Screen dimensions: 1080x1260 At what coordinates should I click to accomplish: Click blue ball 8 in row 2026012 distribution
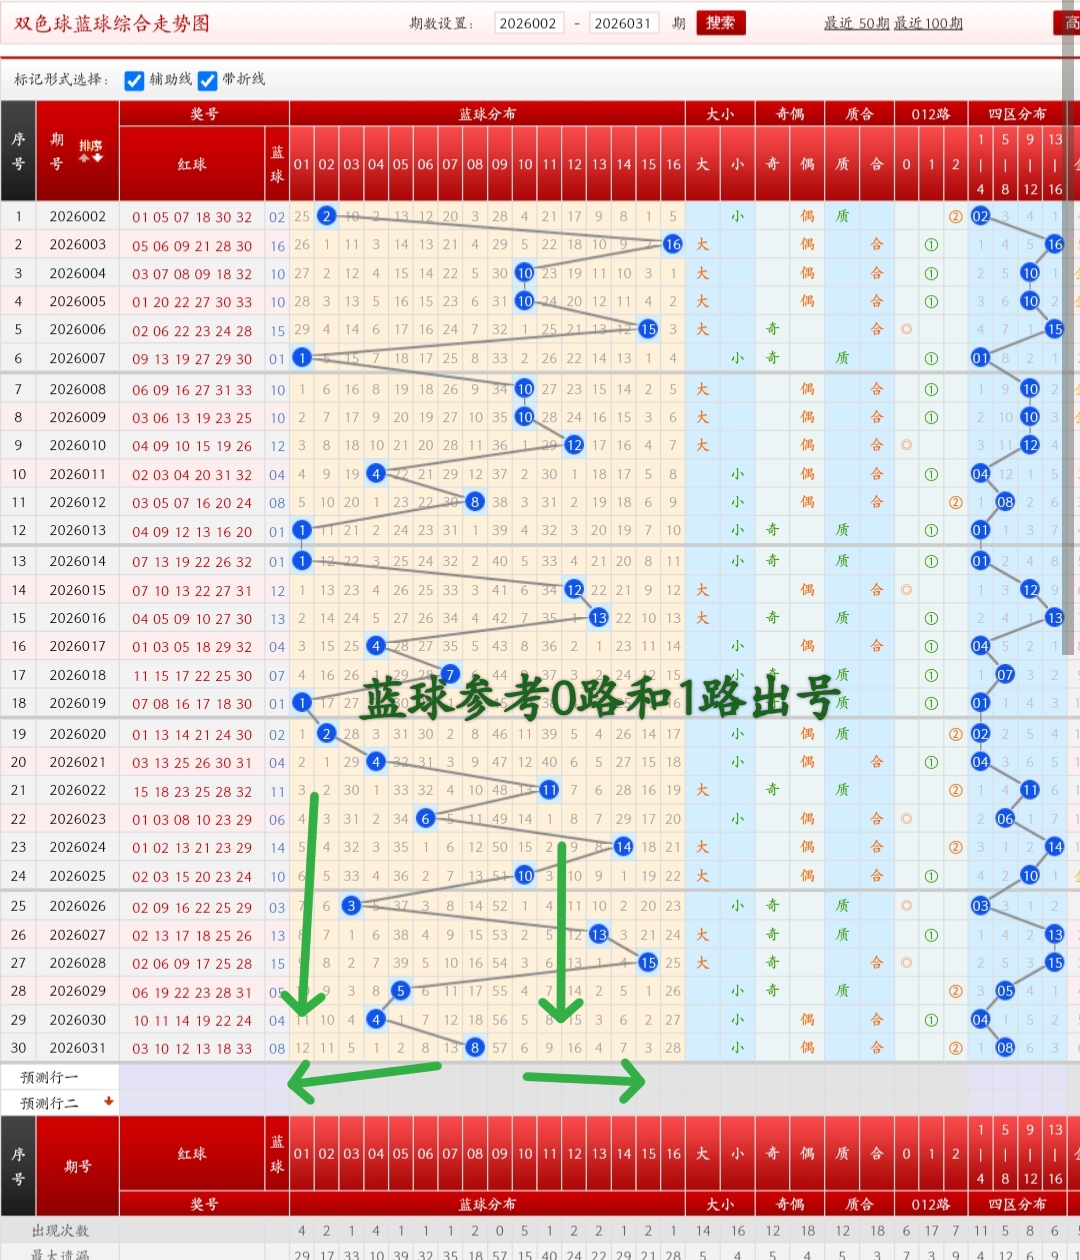(x=475, y=502)
